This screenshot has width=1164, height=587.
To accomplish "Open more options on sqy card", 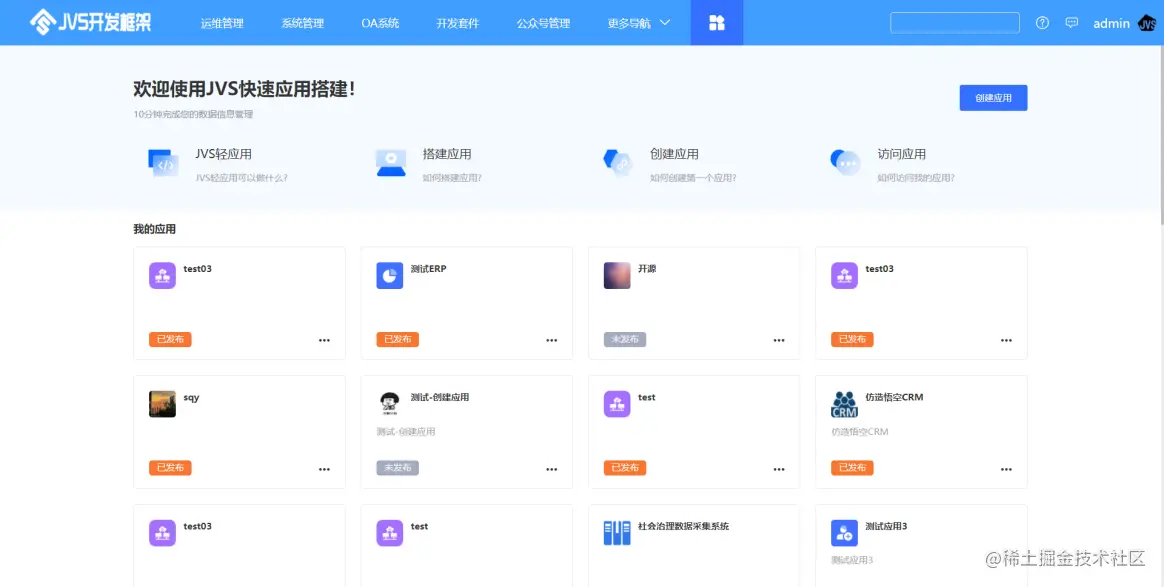I will coord(324,469).
